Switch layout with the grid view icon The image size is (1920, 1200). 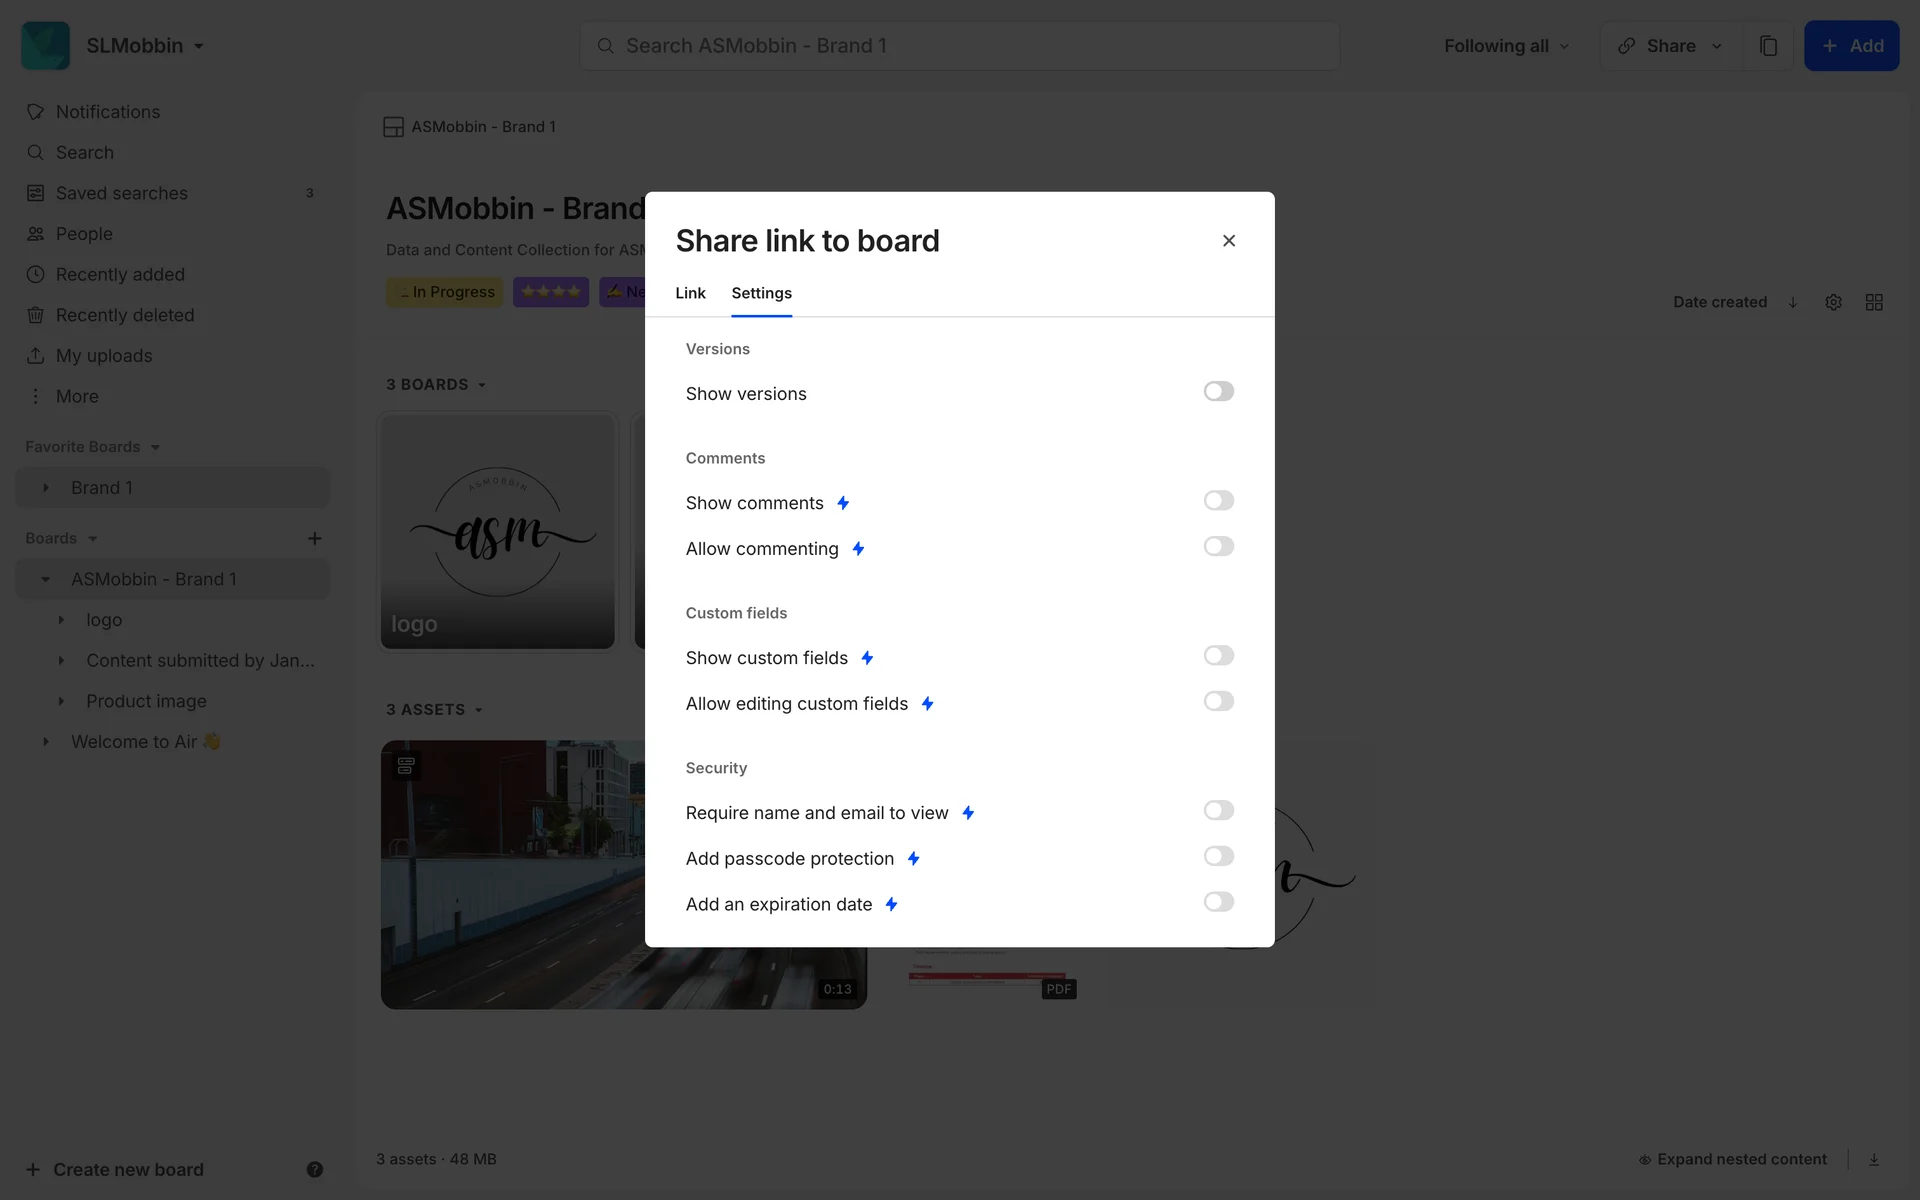tap(1874, 302)
